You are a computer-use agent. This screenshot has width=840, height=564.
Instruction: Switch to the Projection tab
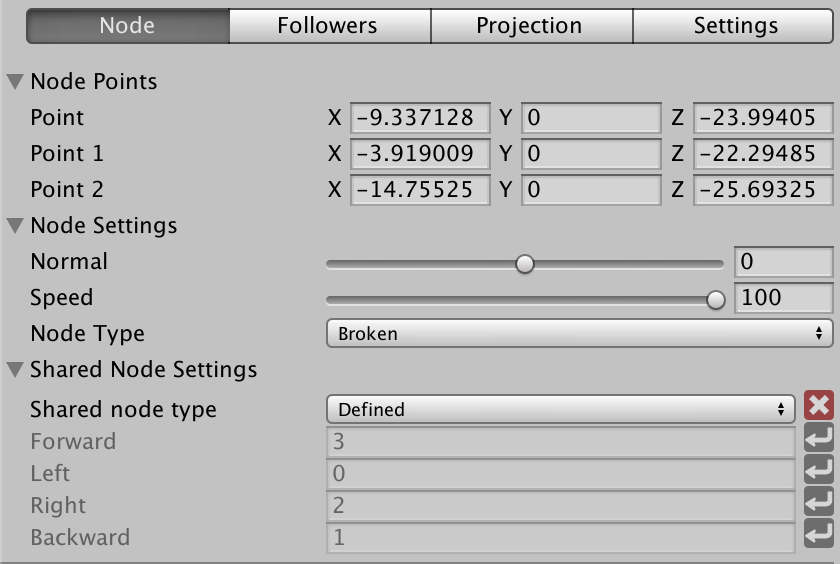point(531,25)
